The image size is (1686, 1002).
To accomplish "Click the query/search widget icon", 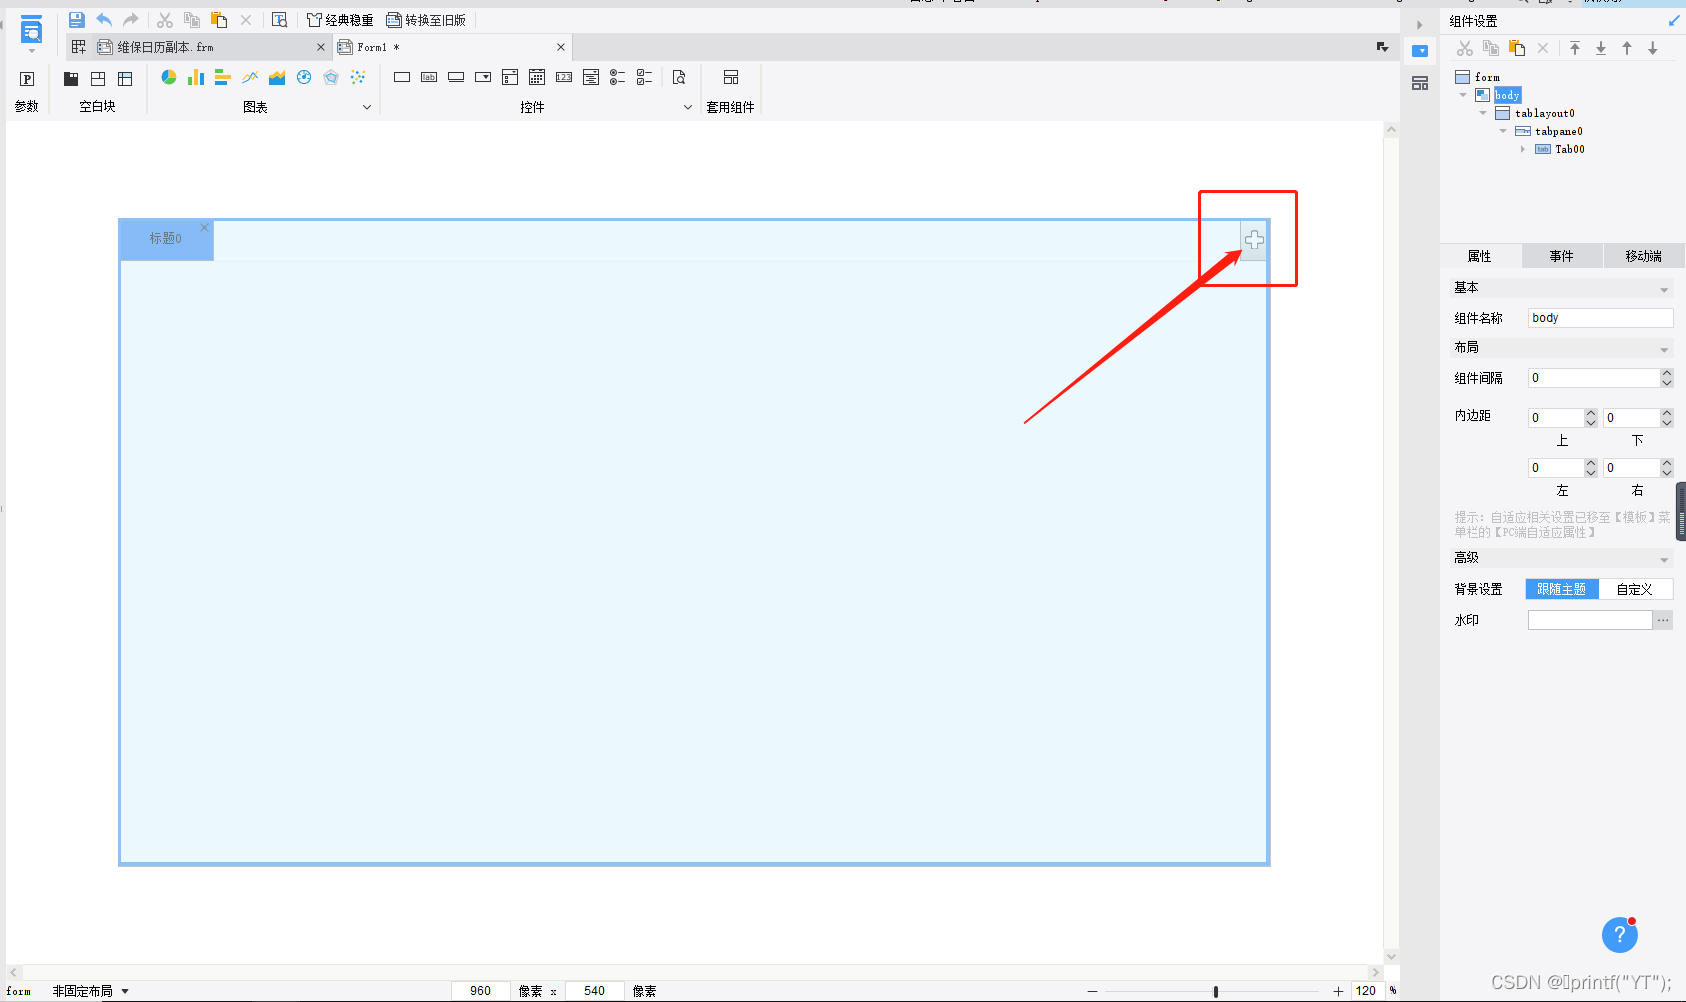I will (x=679, y=77).
